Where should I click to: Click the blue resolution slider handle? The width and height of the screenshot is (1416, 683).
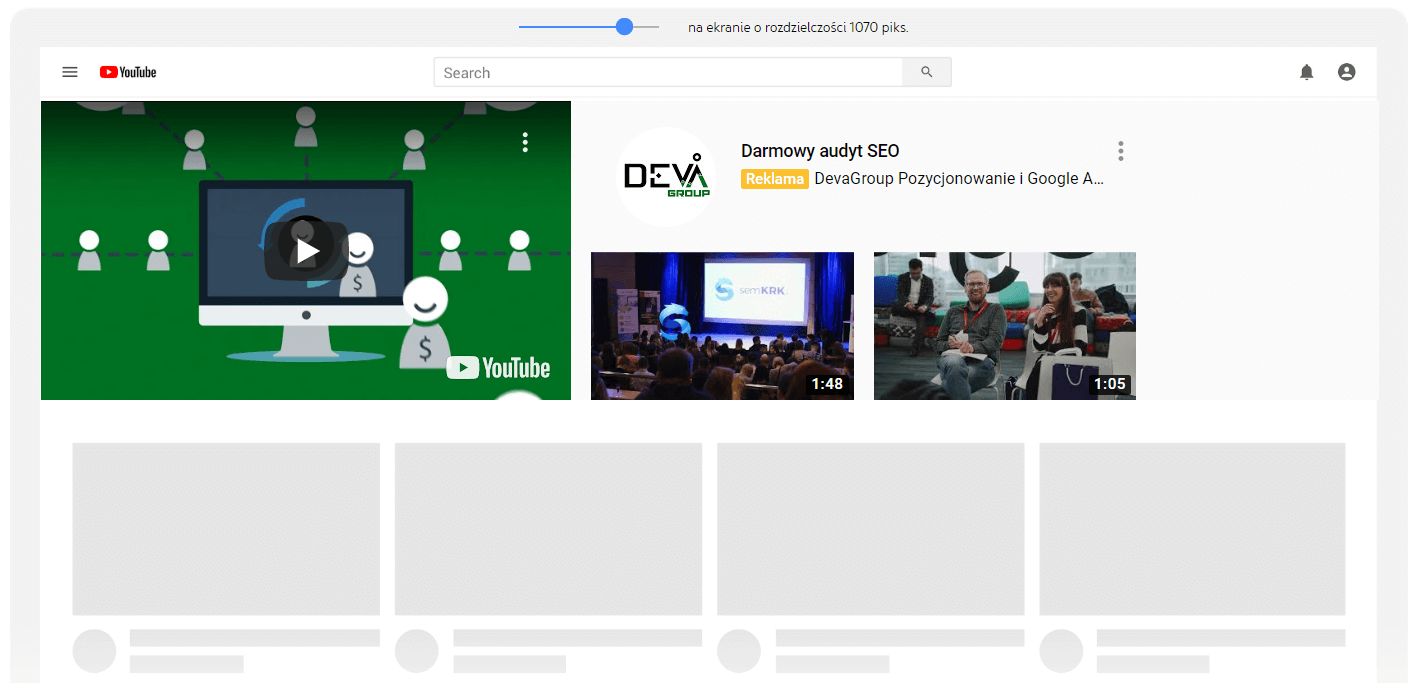pyautogui.click(x=625, y=27)
